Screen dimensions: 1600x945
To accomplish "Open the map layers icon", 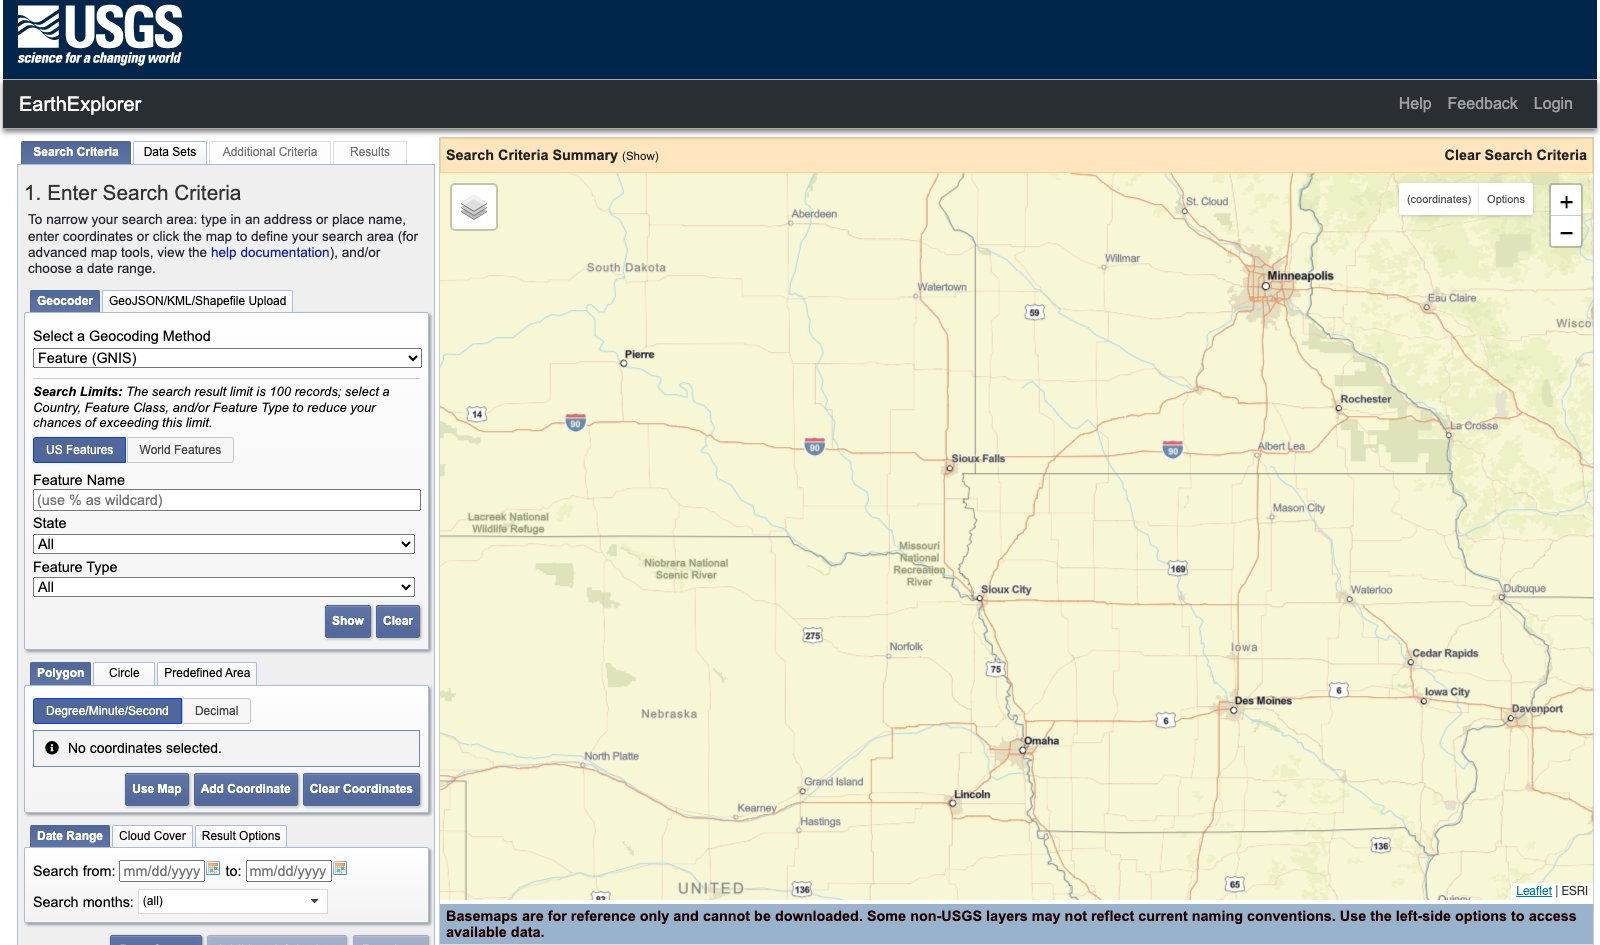I will [474, 207].
